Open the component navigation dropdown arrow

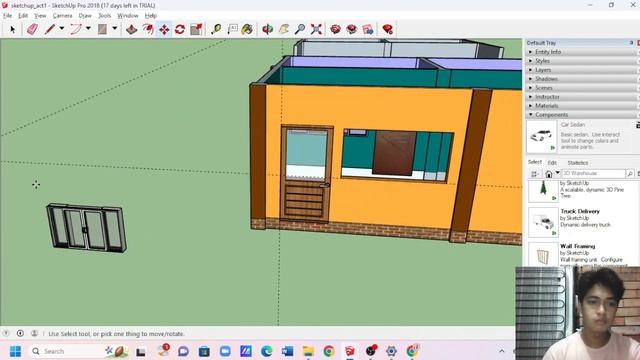tap(558, 173)
